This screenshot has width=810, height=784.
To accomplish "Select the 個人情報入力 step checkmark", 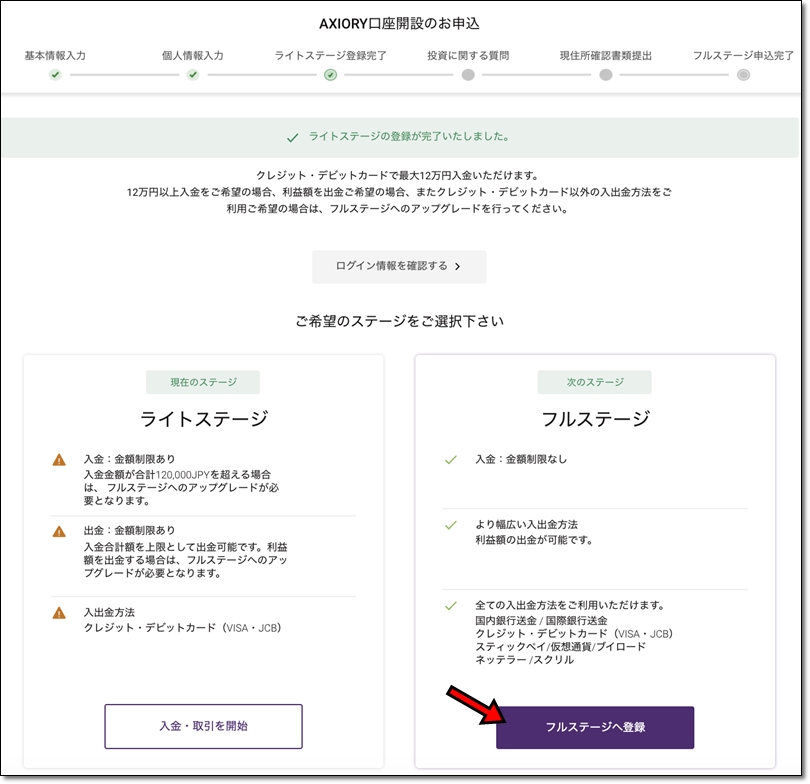I will click(x=193, y=75).
